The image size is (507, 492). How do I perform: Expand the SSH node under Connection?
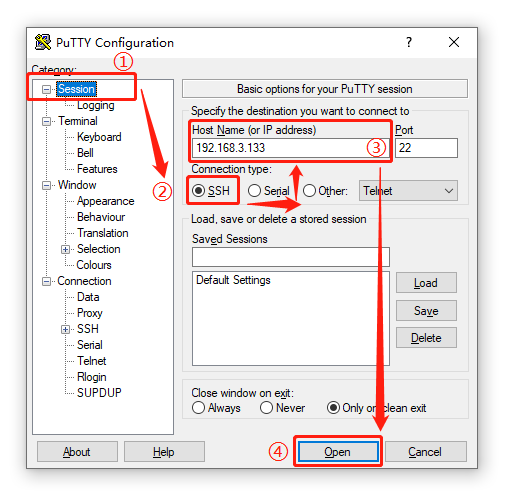point(66,330)
